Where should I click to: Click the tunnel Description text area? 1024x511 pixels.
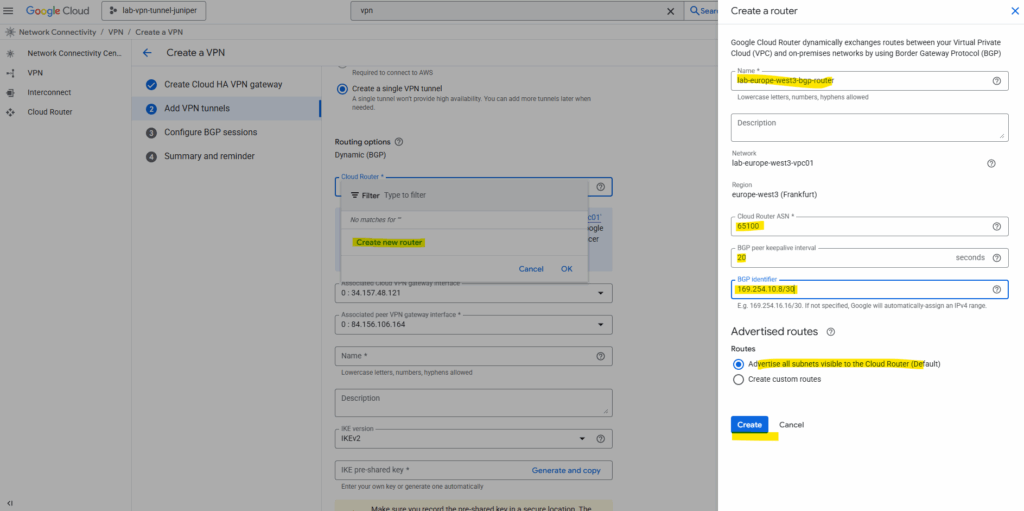473,403
